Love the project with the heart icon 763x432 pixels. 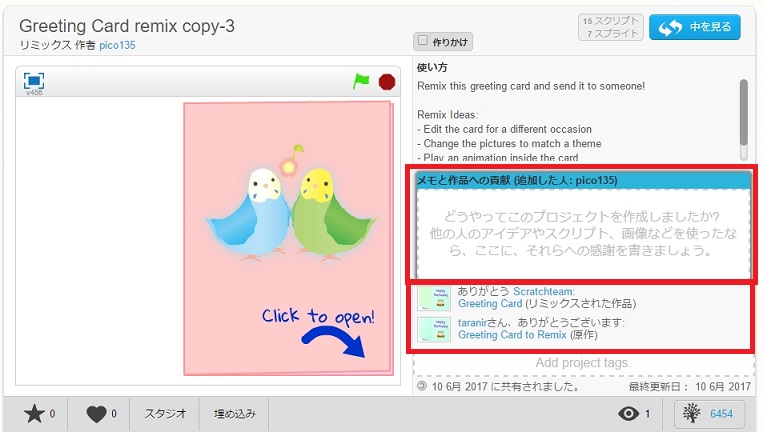click(96, 414)
